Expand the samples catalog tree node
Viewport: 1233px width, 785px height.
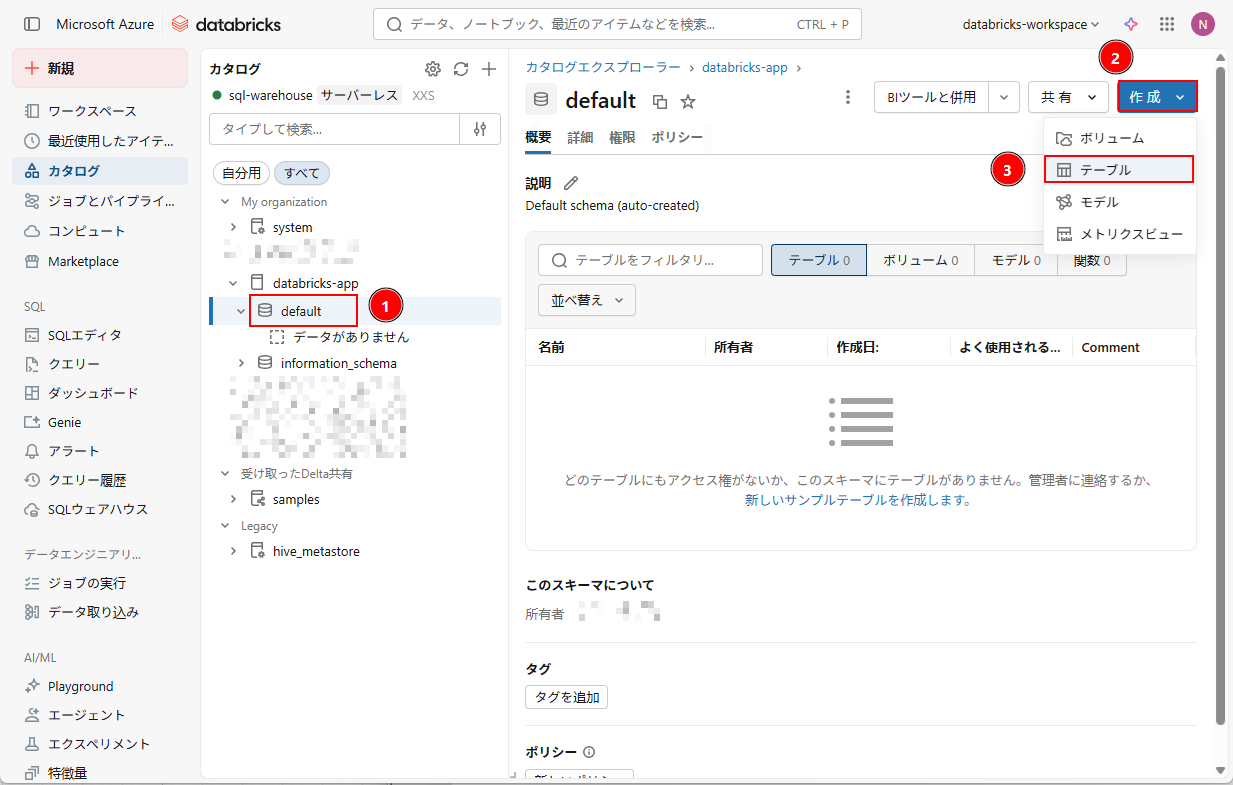(234, 499)
